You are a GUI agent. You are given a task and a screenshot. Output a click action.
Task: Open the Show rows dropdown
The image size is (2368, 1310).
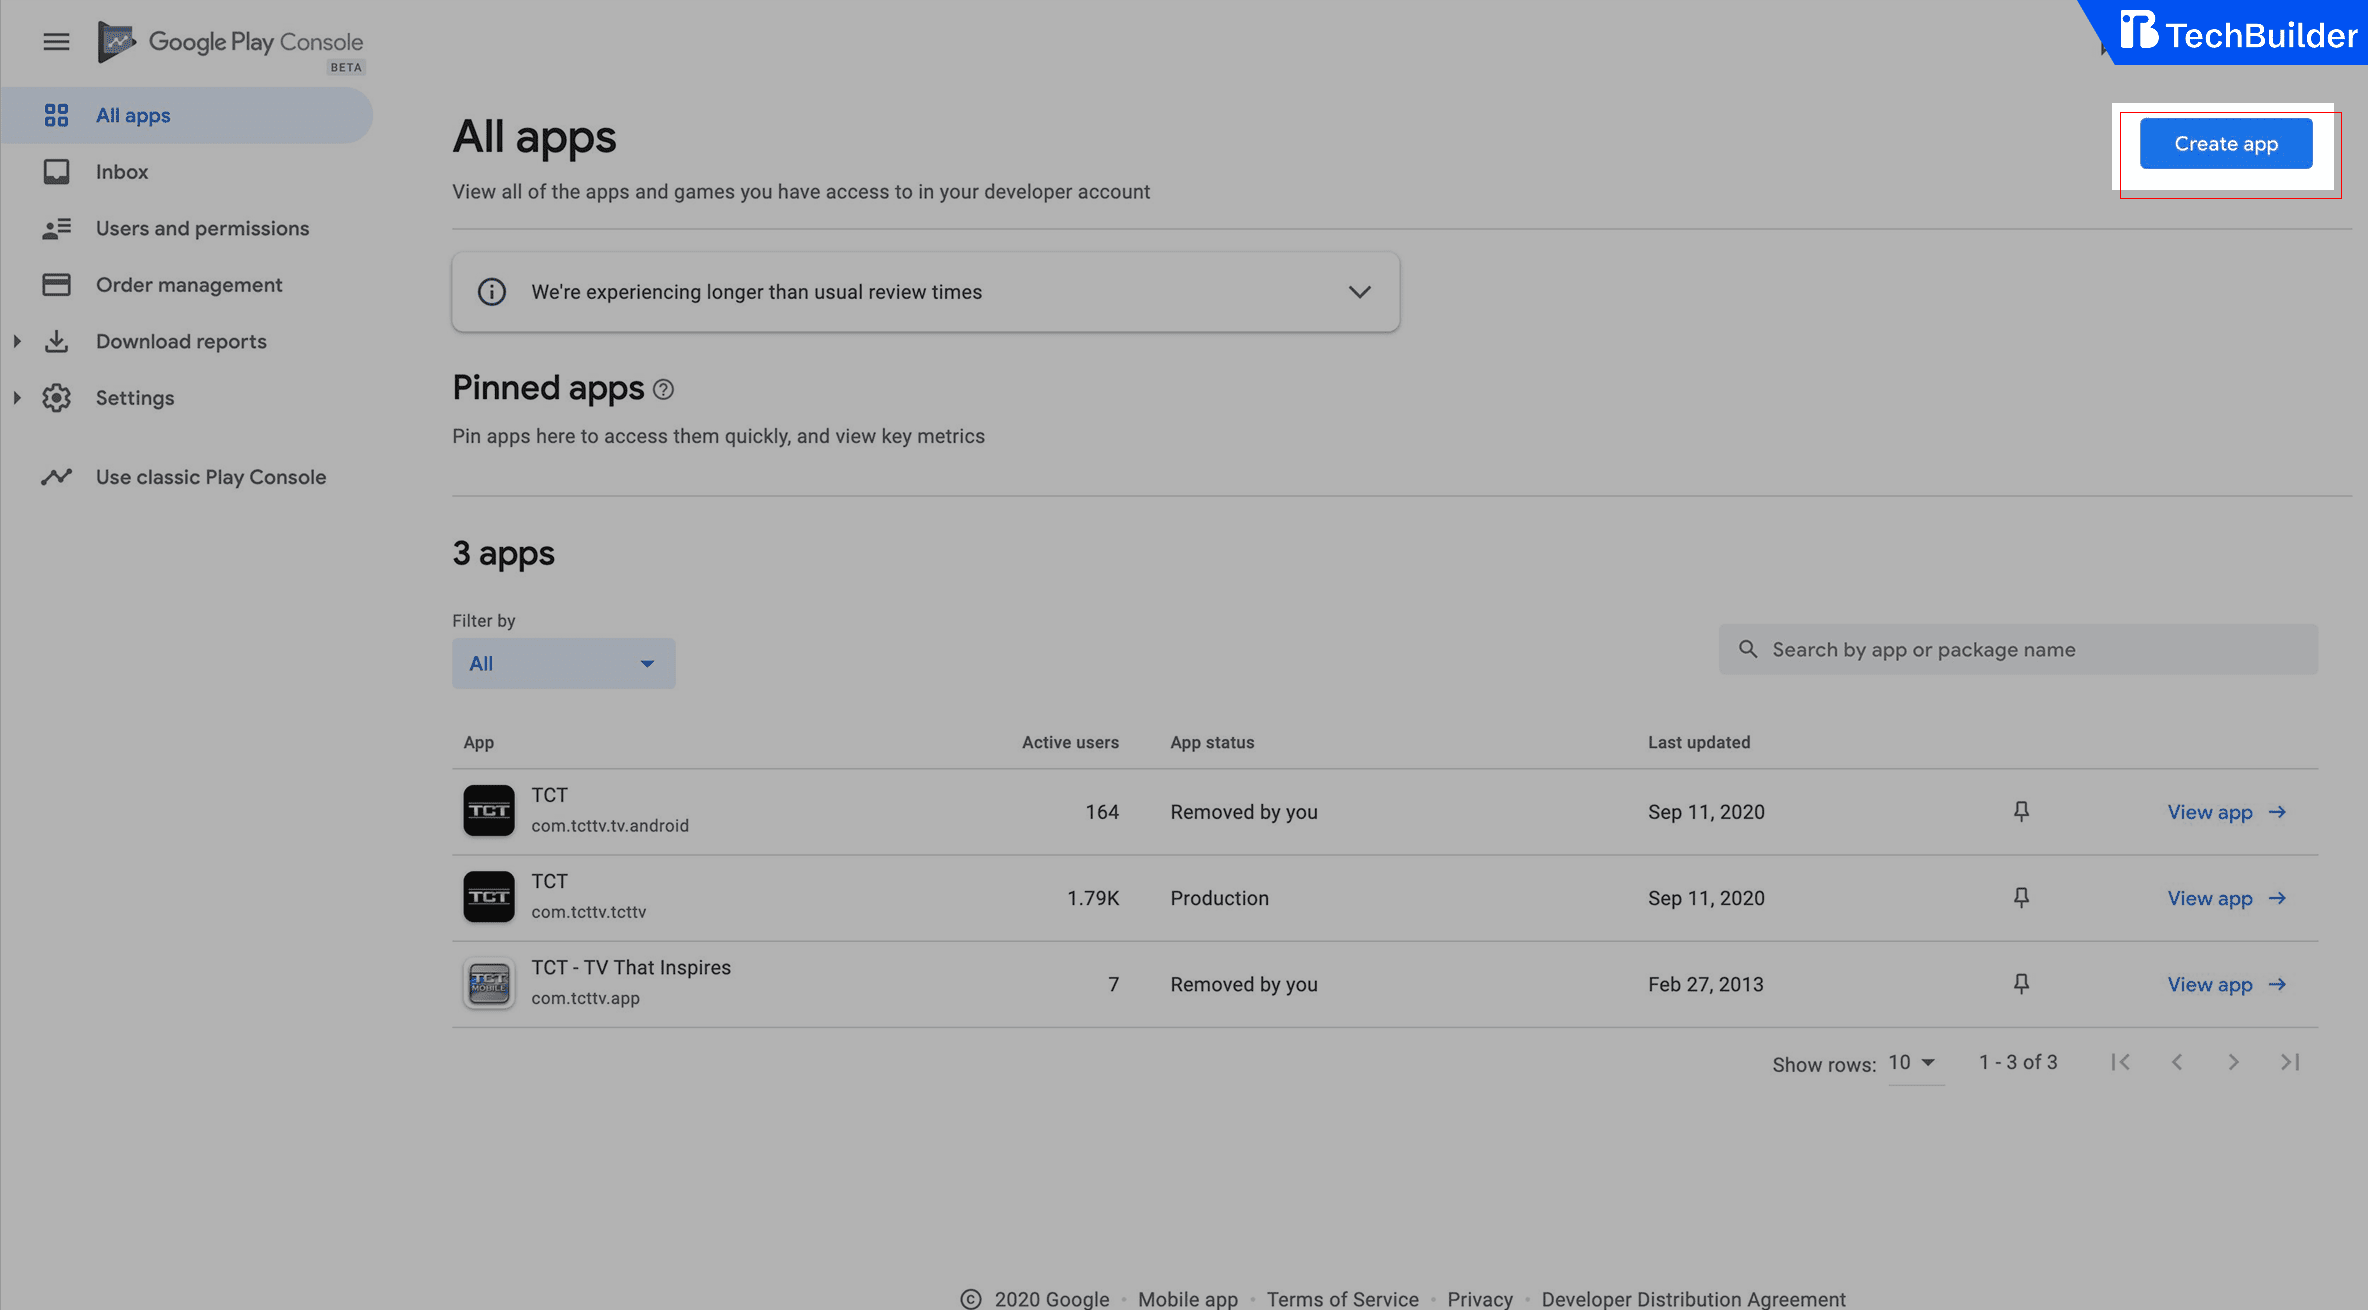pos(1913,1062)
